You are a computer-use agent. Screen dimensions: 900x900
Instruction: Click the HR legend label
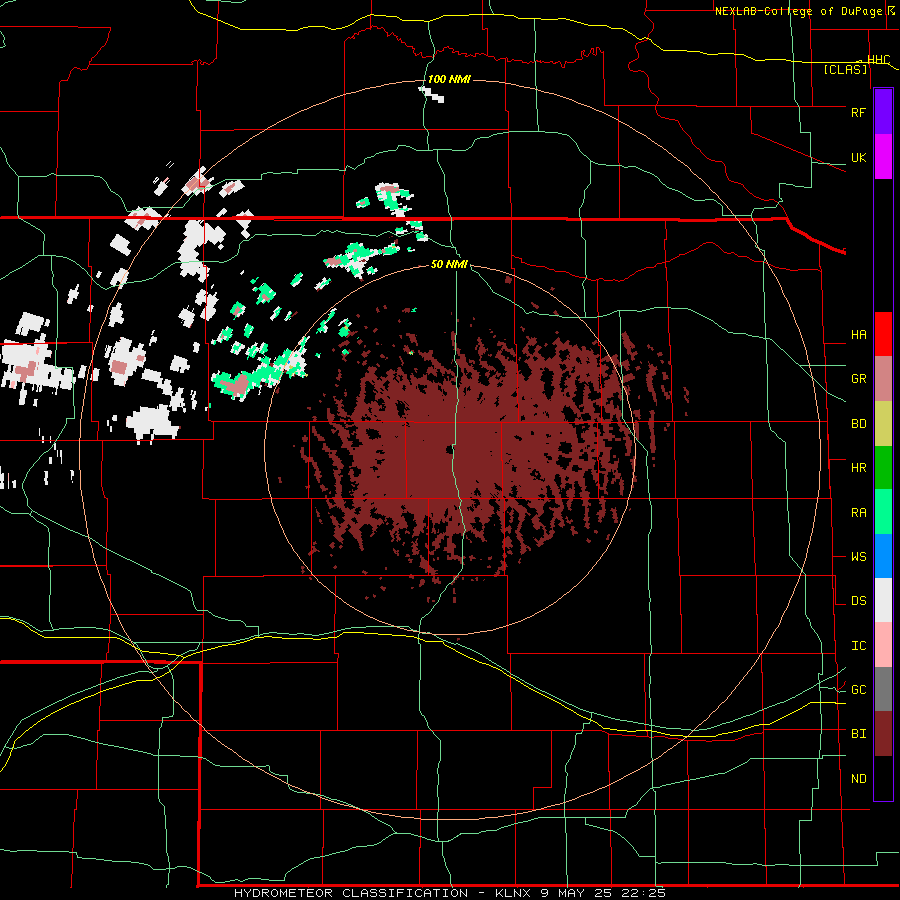858,468
